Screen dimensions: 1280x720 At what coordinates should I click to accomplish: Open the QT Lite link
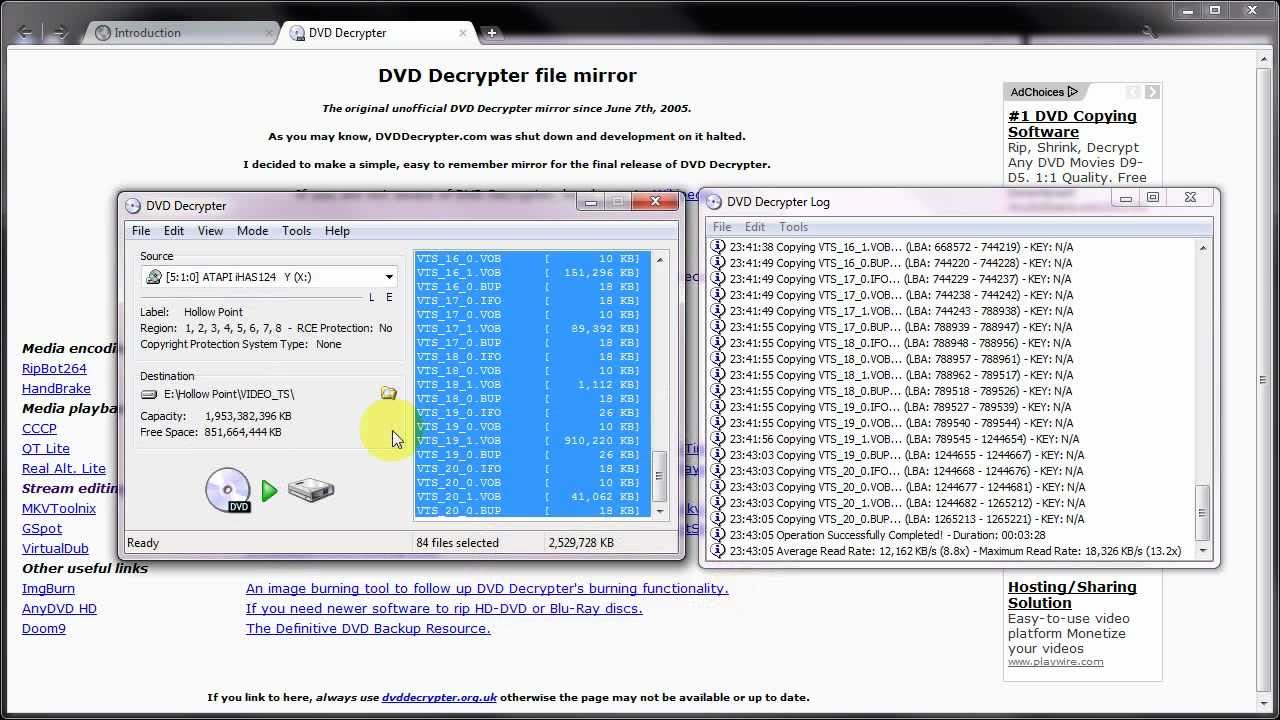tap(46, 449)
